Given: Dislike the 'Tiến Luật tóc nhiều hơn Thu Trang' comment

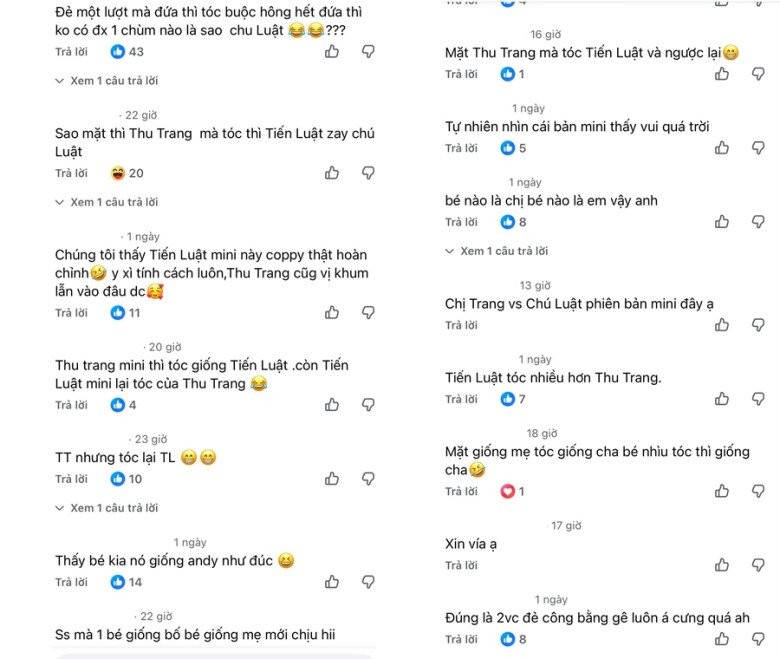Looking at the screenshot, I should (x=758, y=399).
